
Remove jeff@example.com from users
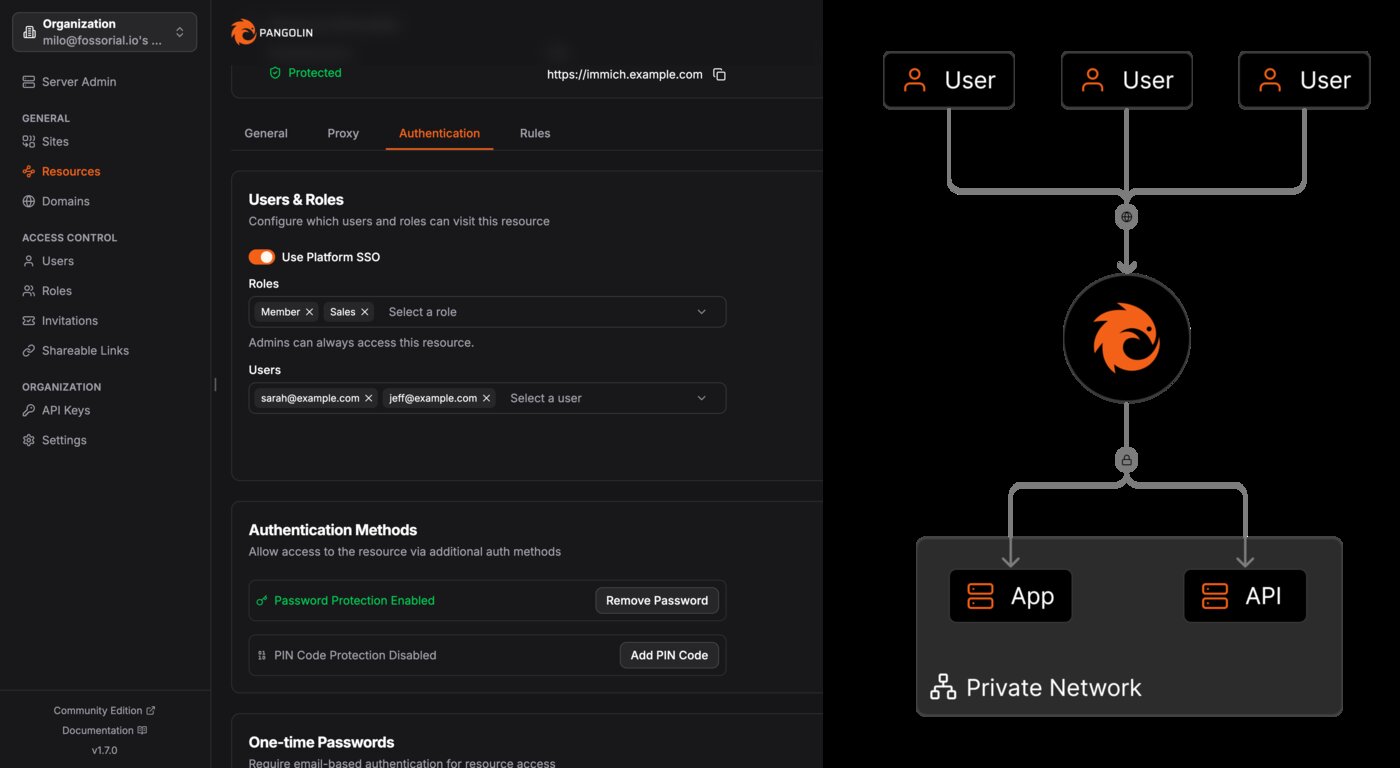[486, 398]
